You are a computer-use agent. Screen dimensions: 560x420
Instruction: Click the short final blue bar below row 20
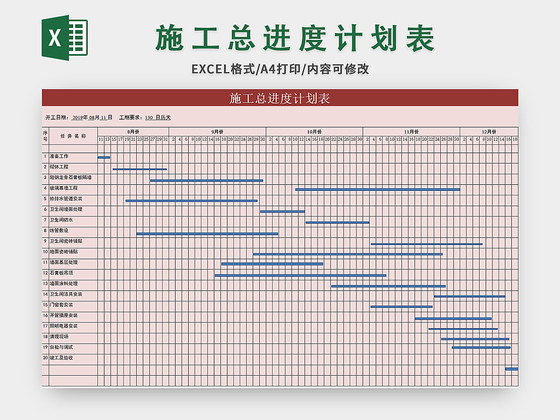(511, 369)
